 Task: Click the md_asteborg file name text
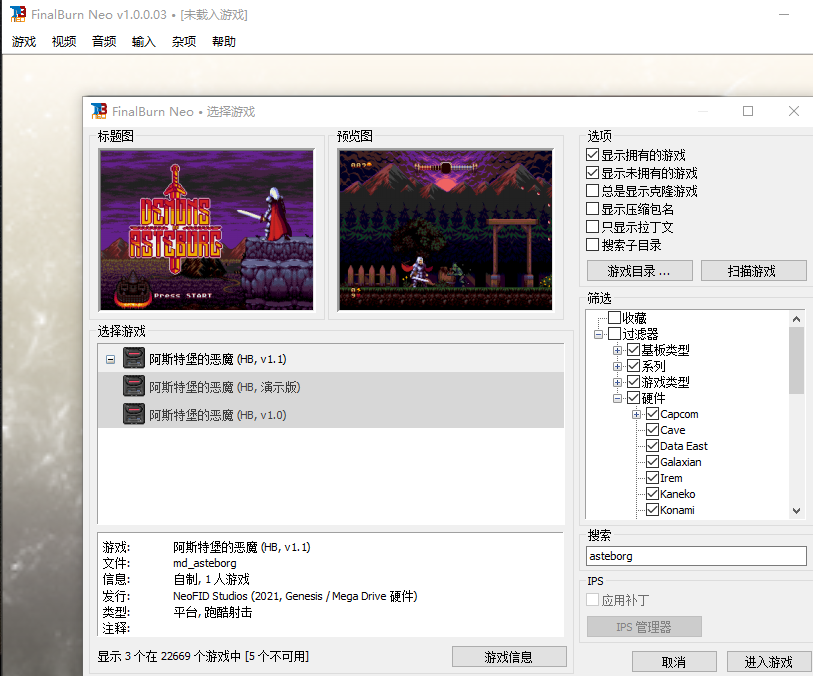tap(204, 563)
